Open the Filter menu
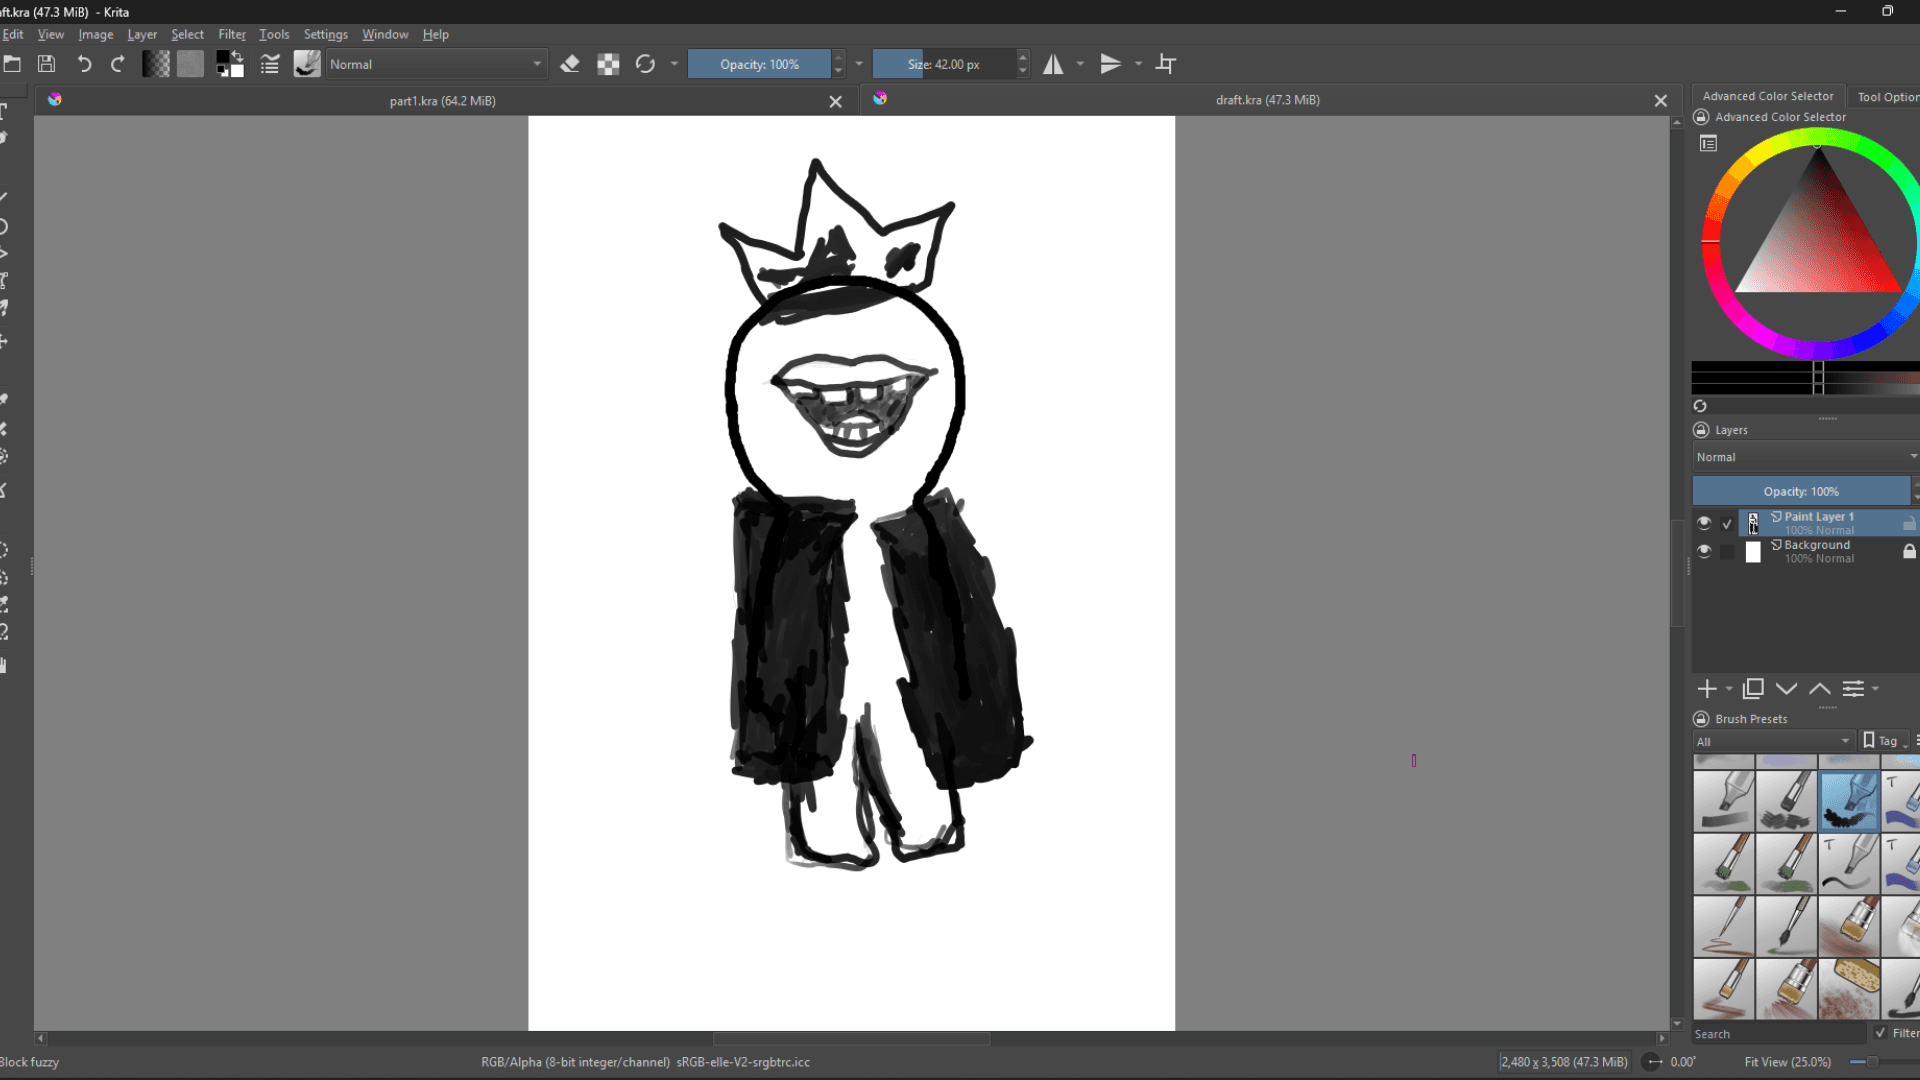 point(232,34)
